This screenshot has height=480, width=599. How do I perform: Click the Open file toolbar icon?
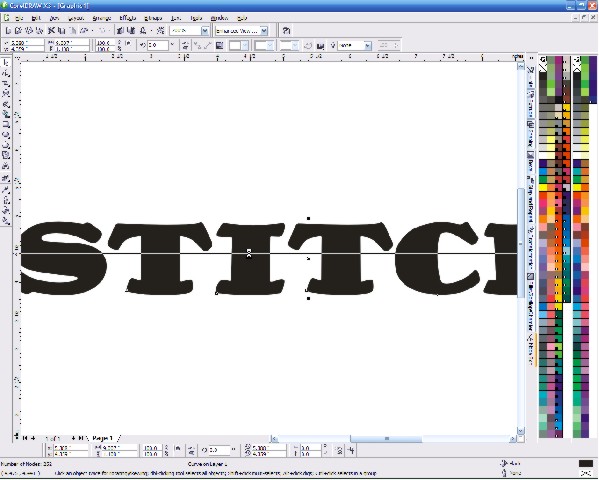click(18, 31)
